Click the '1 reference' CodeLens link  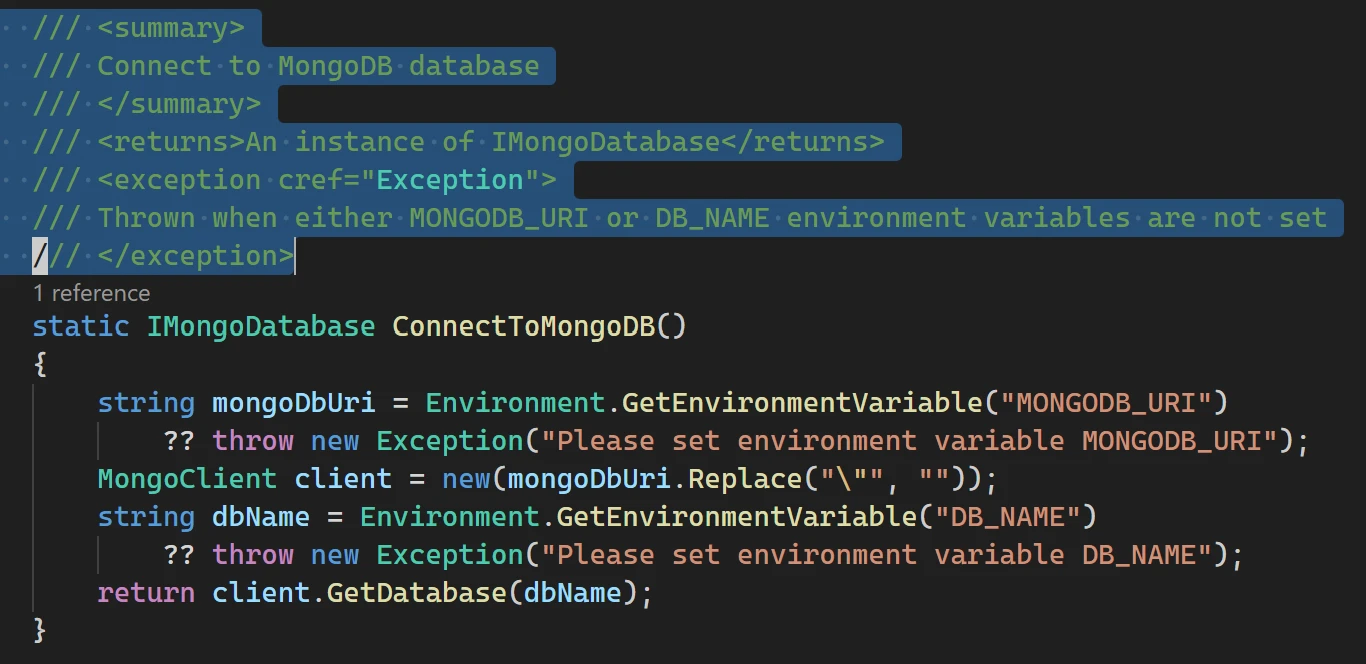[x=91, y=293]
